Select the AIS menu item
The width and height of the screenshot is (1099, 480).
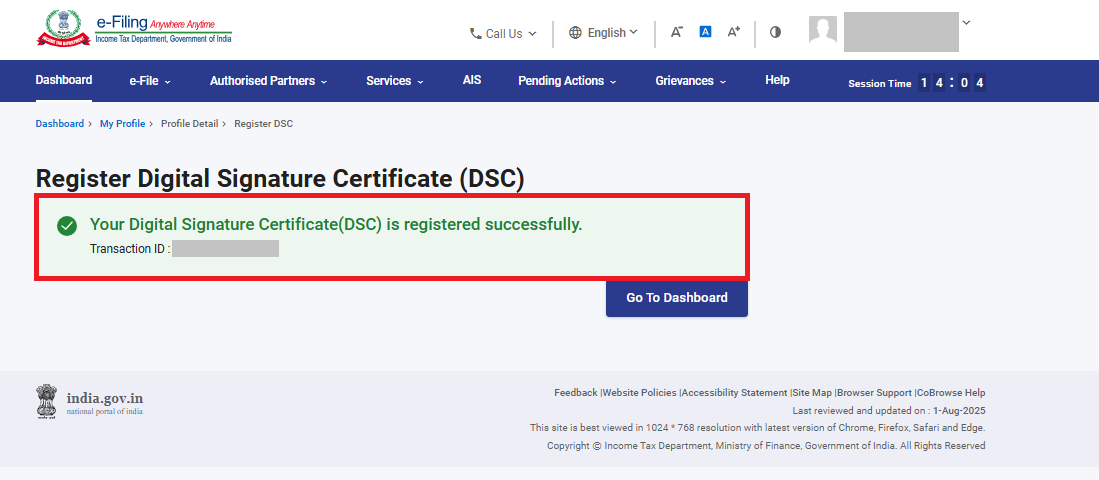[x=472, y=80]
